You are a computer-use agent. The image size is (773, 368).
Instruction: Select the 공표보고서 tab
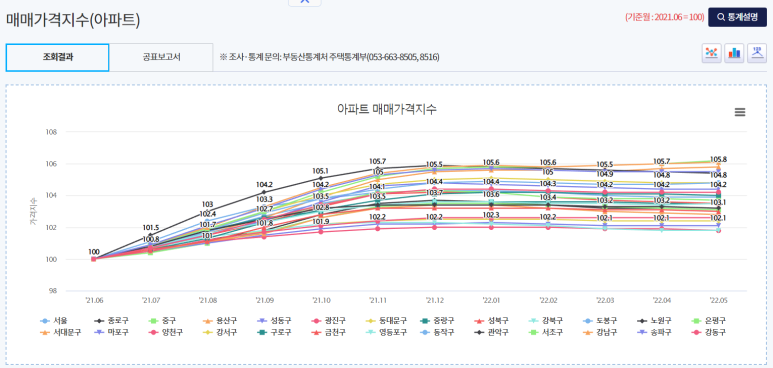click(x=161, y=57)
